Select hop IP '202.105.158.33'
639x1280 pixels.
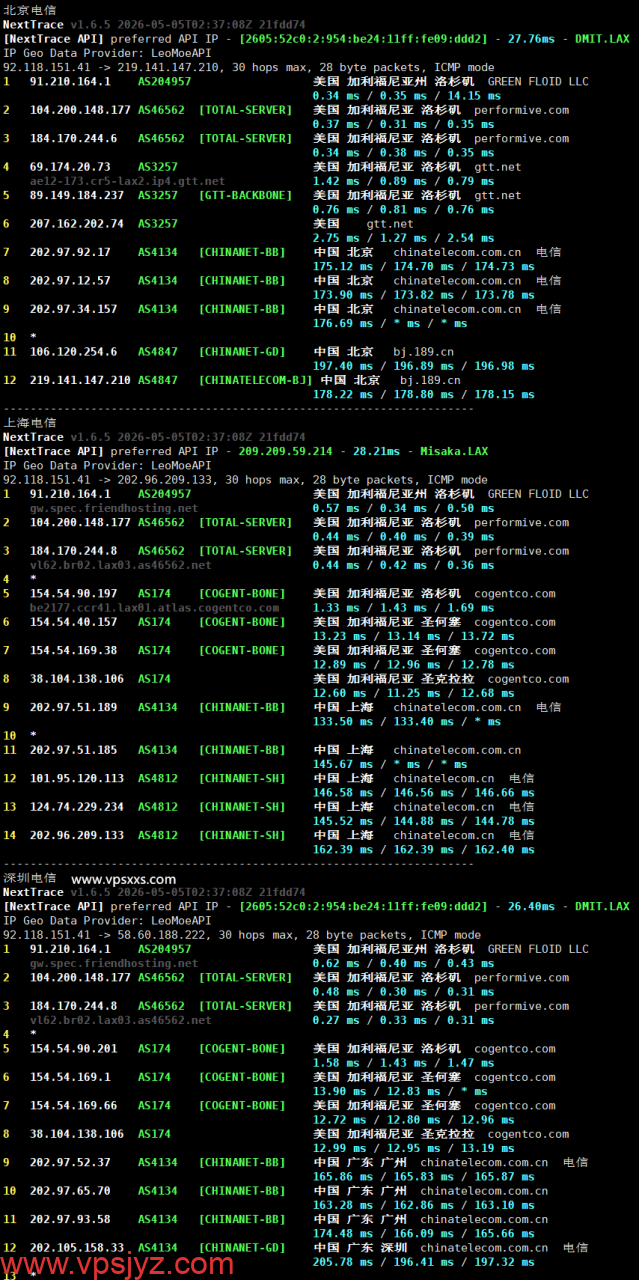point(77,1248)
